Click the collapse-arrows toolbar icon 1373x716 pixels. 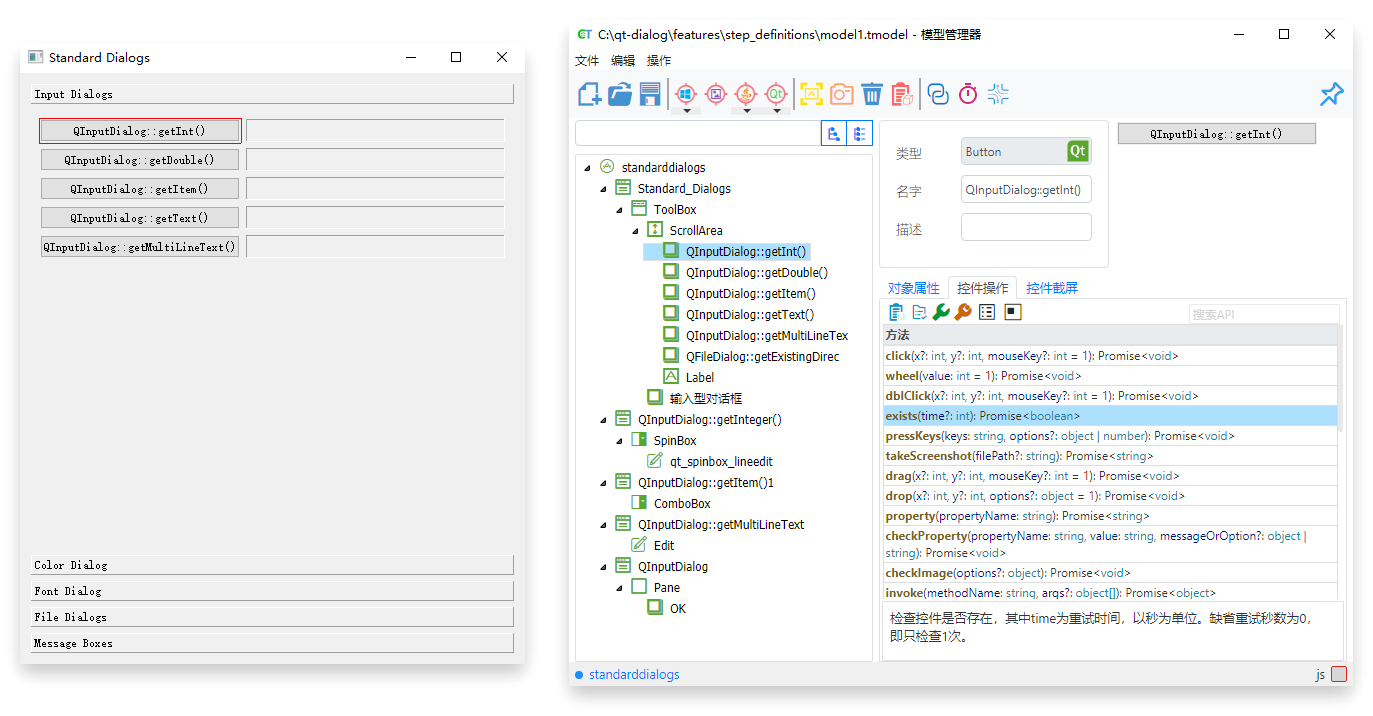(x=998, y=94)
